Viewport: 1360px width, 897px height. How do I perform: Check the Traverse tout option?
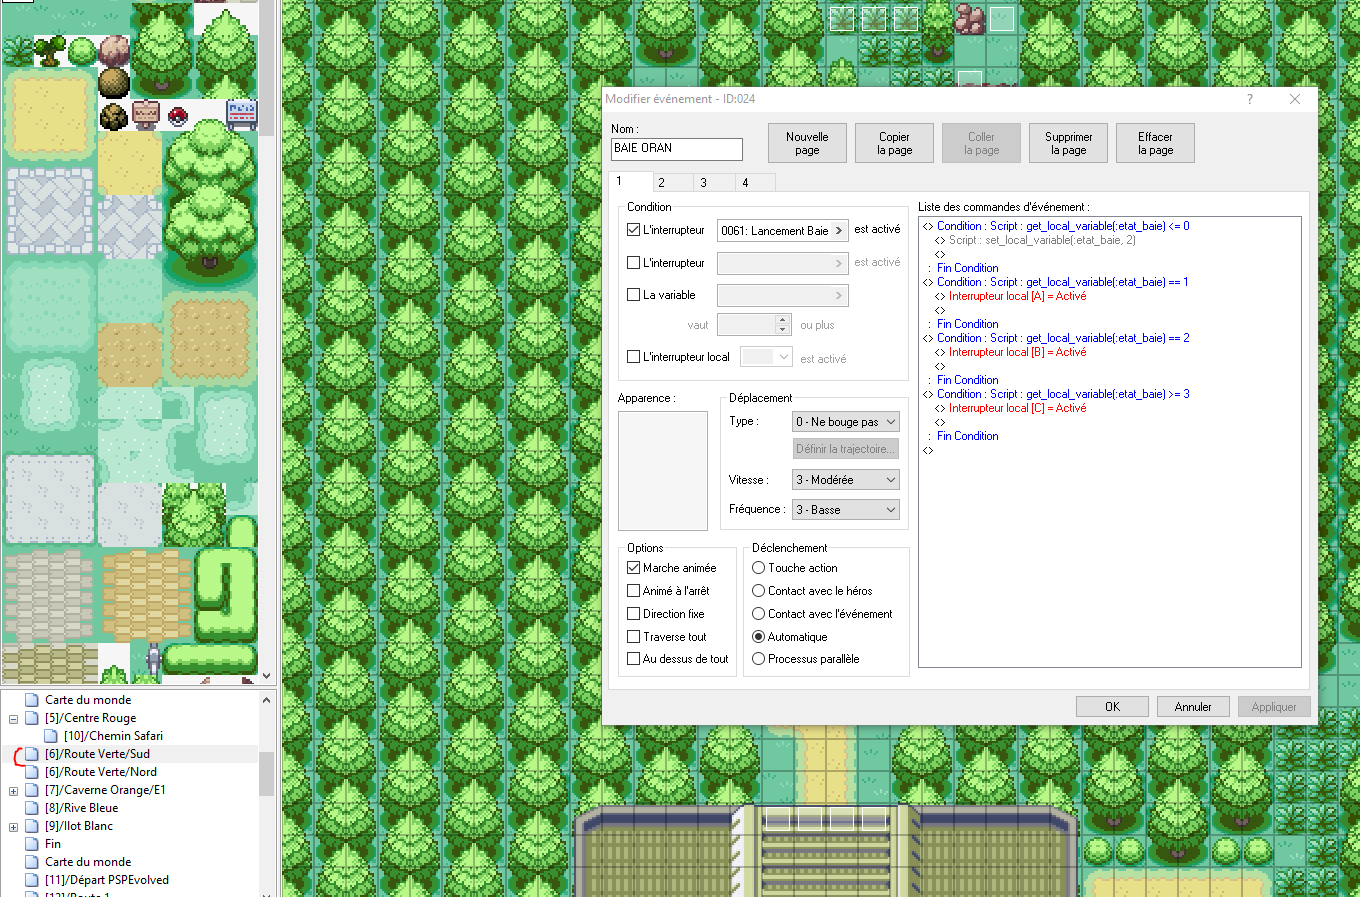pos(633,637)
